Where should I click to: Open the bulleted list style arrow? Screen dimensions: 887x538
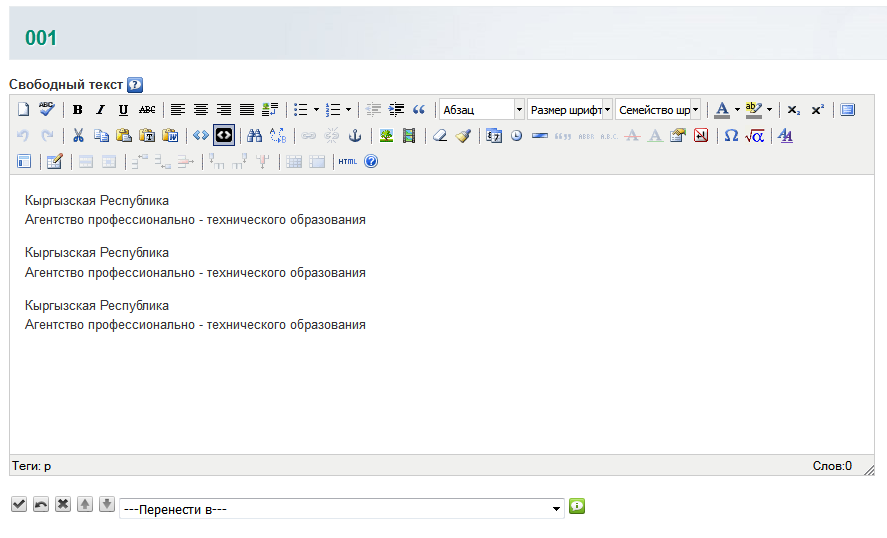click(316, 109)
